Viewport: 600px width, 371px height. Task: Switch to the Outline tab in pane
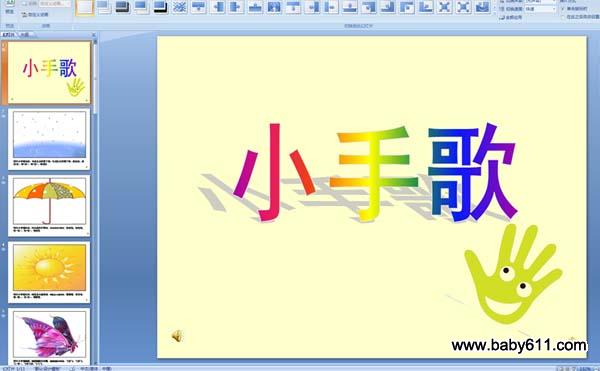pyautogui.click(x=25, y=34)
